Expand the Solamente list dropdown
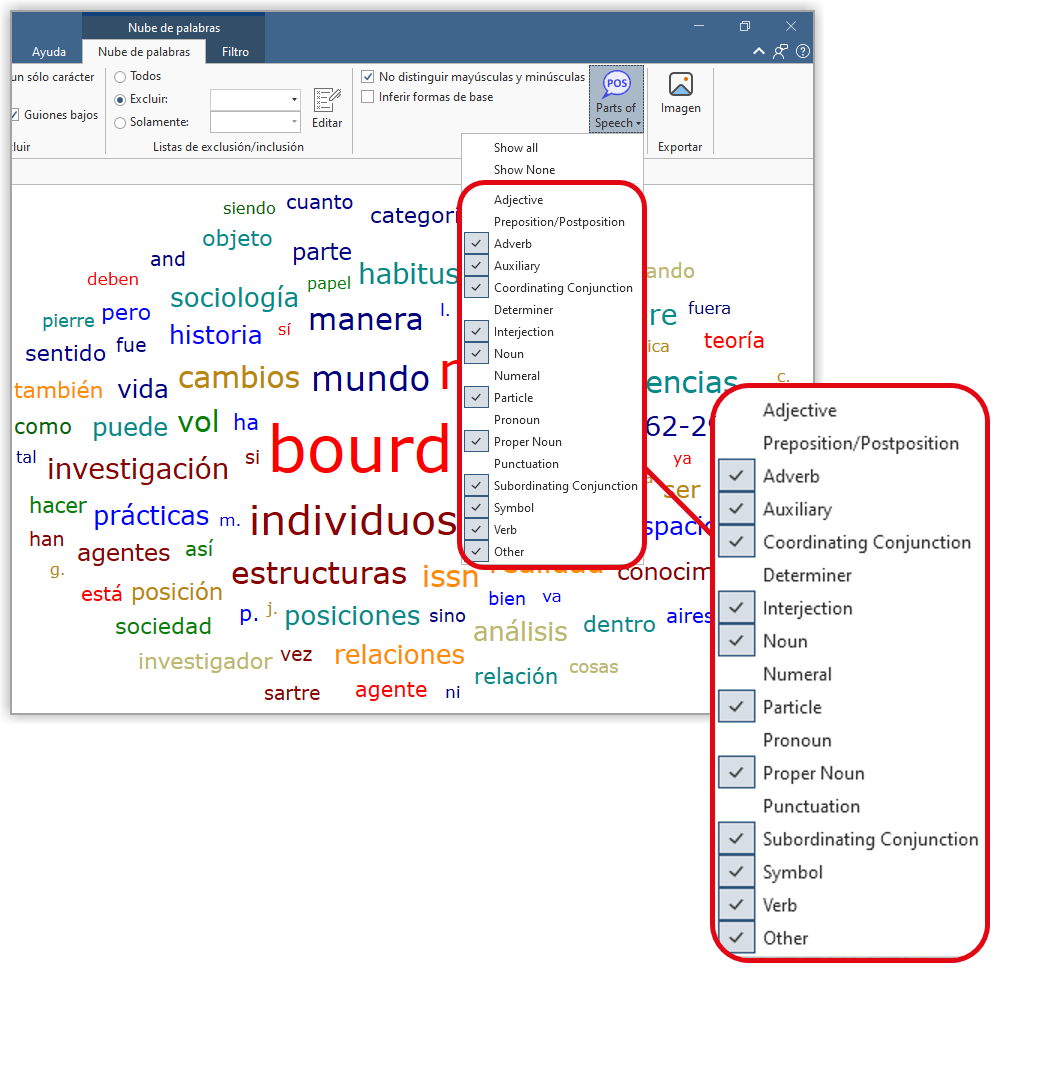This screenshot has height=1067, width=1044. 294,122
